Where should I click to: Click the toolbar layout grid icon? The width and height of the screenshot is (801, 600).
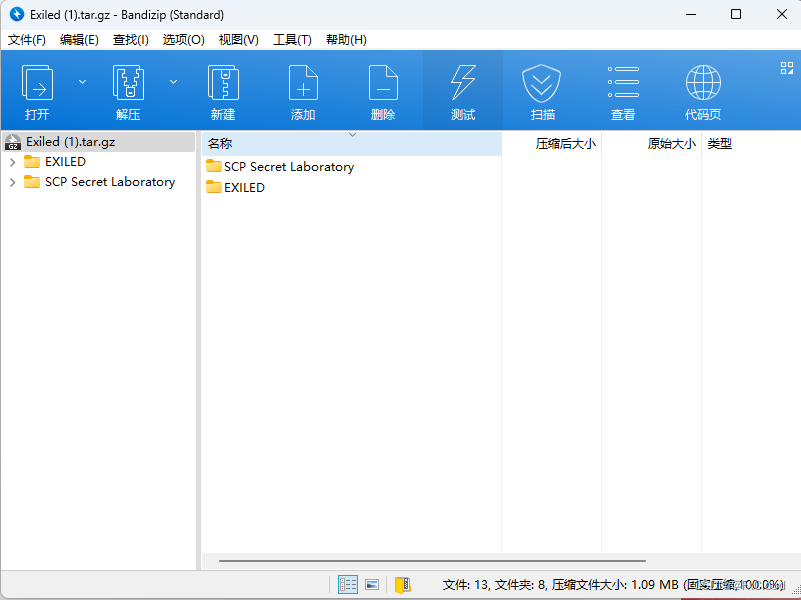tap(787, 68)
